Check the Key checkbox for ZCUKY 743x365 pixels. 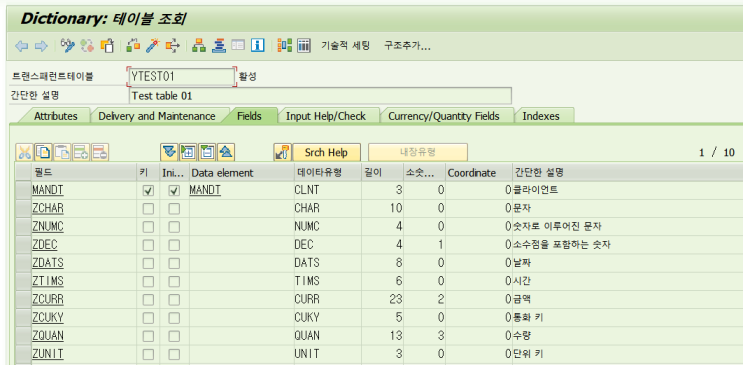(148, 318)
